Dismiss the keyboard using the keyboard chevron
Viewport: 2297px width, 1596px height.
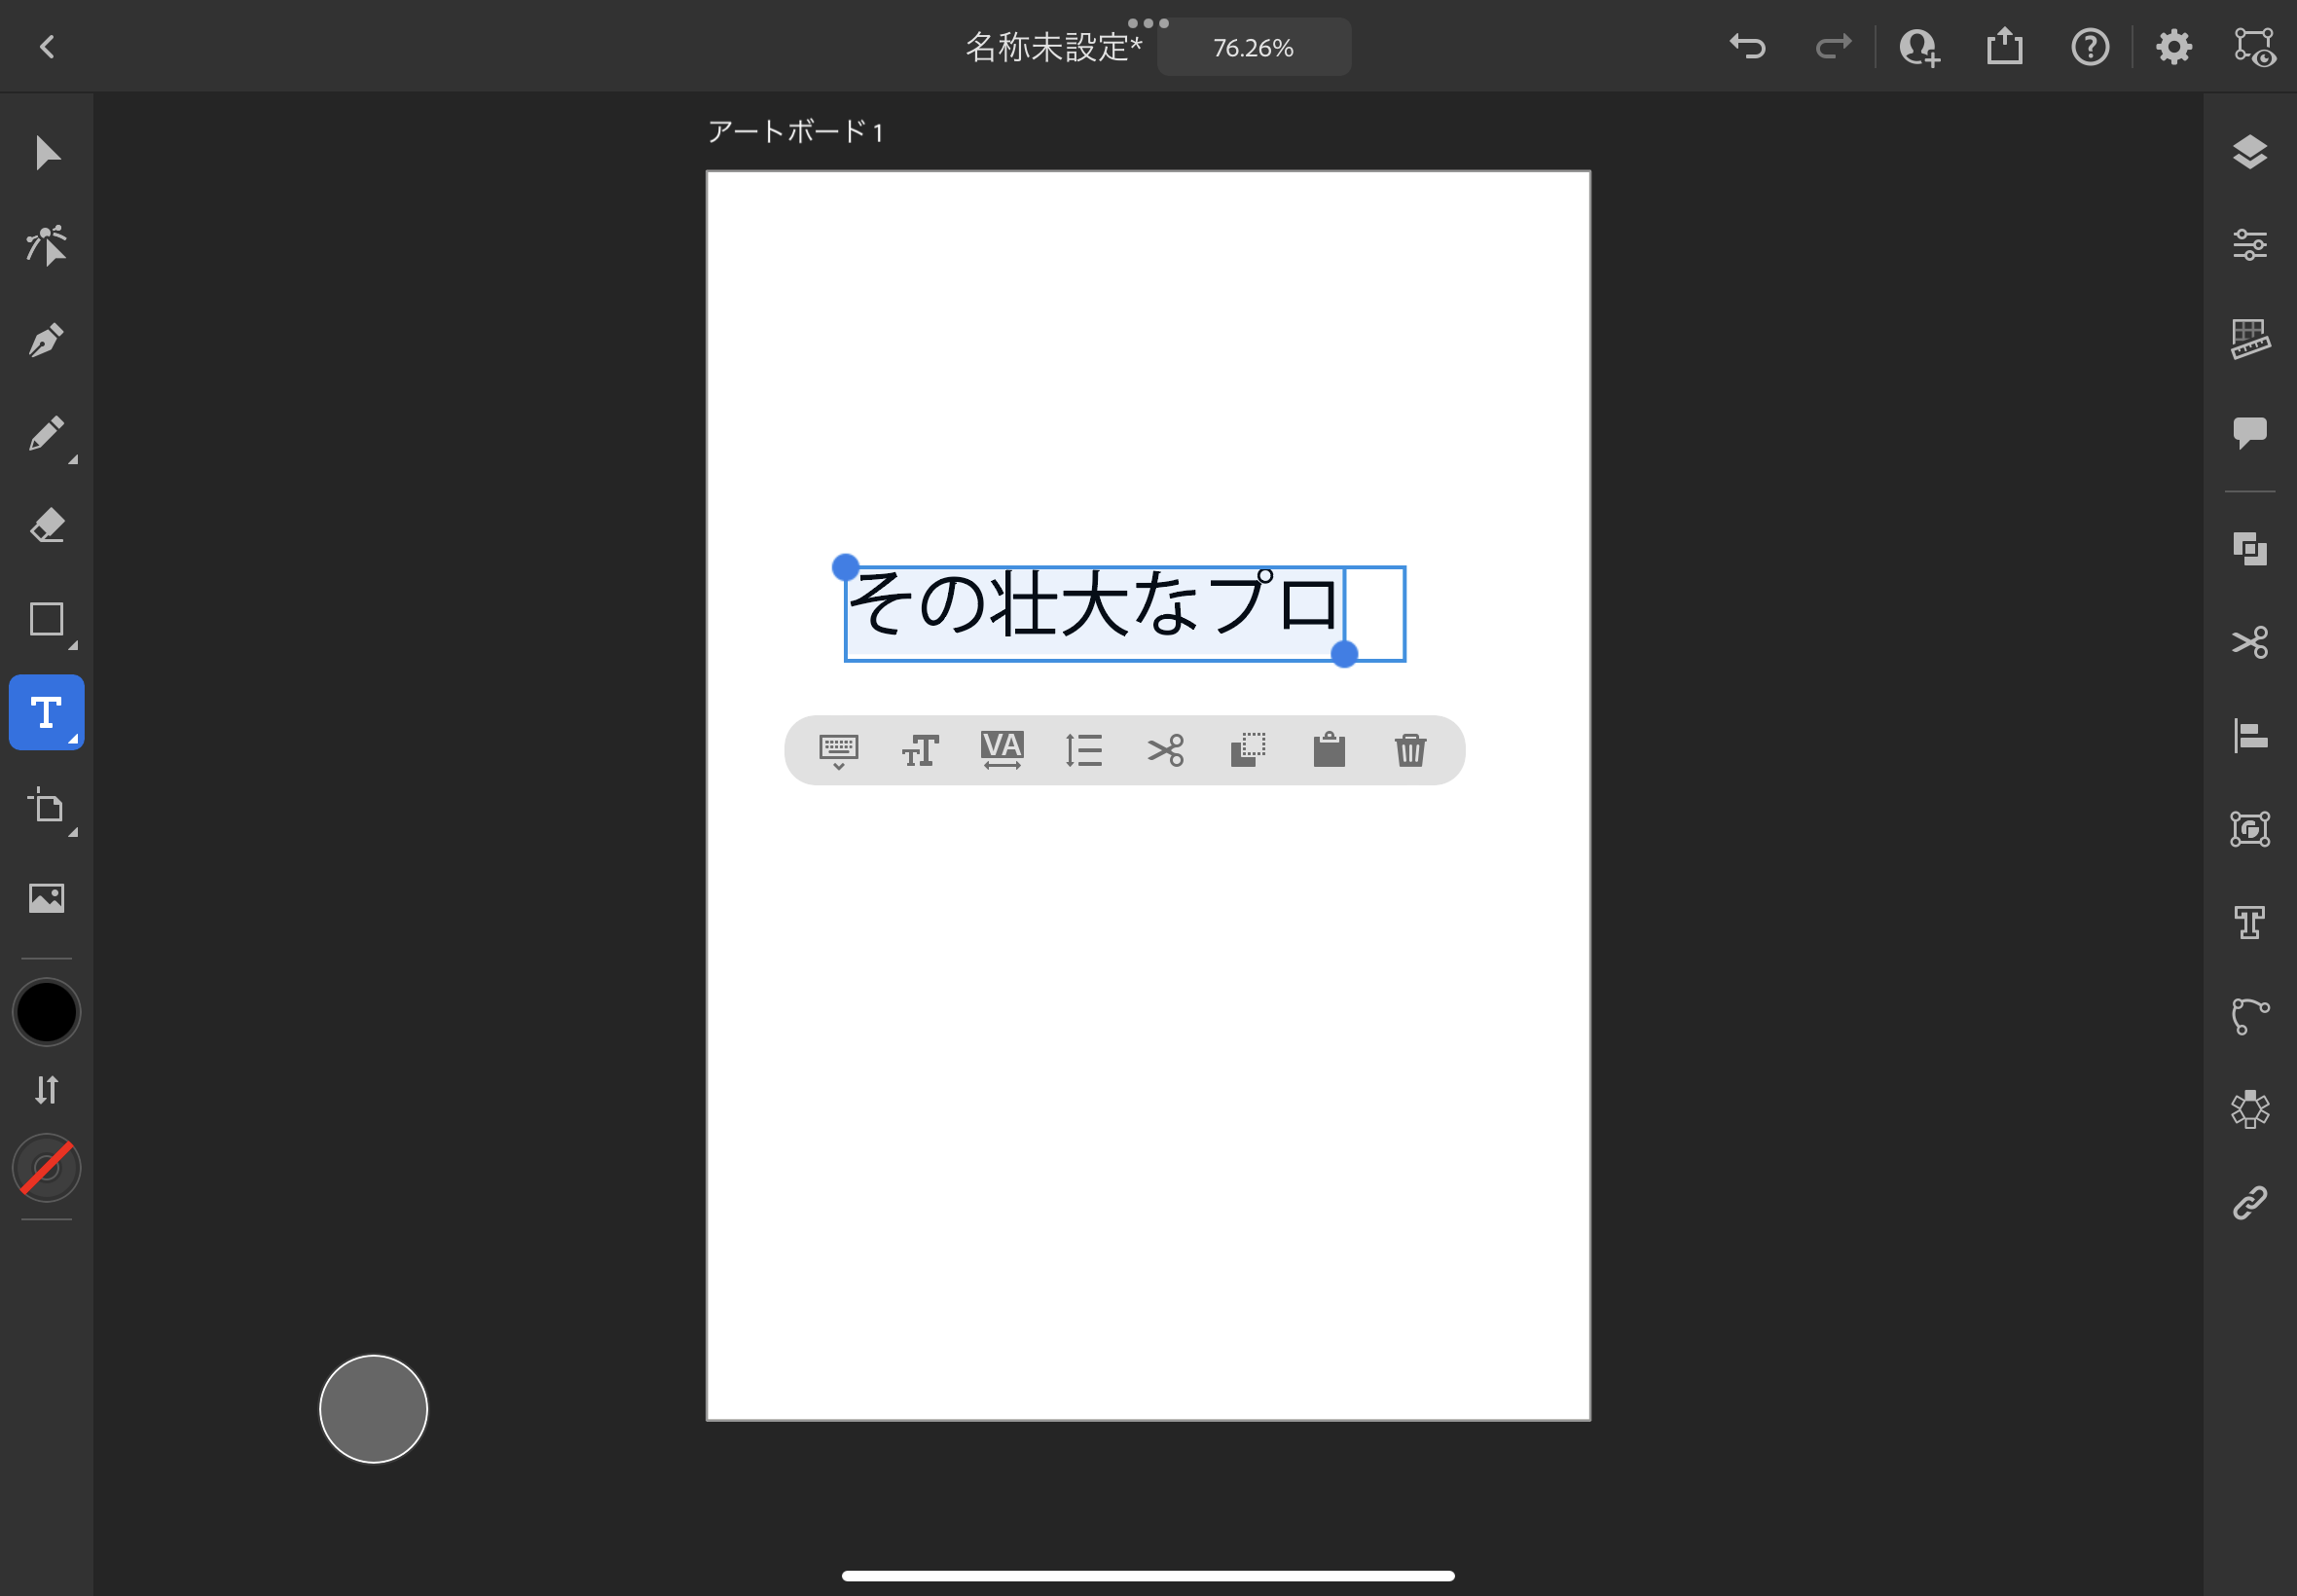coord(838,750)
